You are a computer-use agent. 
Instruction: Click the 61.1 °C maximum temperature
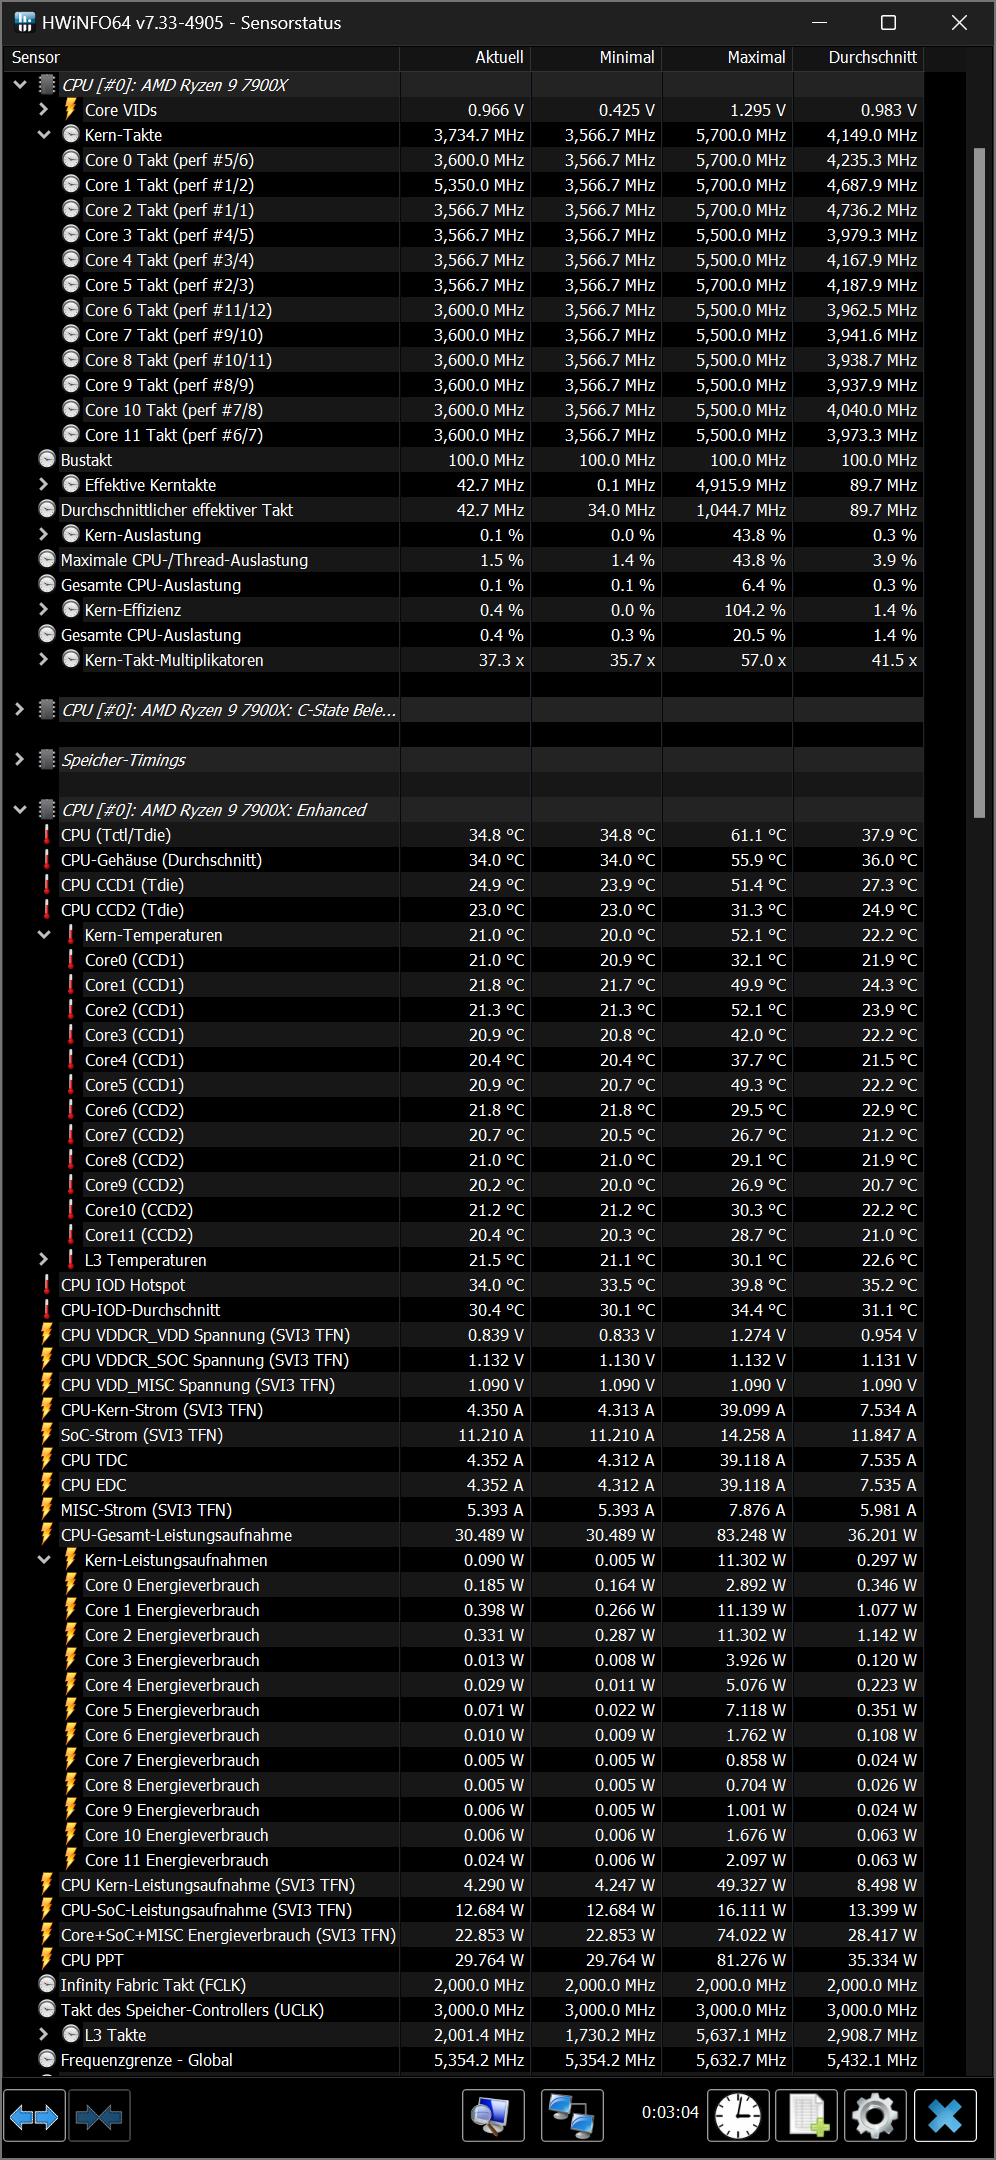[x=758, y=835]
